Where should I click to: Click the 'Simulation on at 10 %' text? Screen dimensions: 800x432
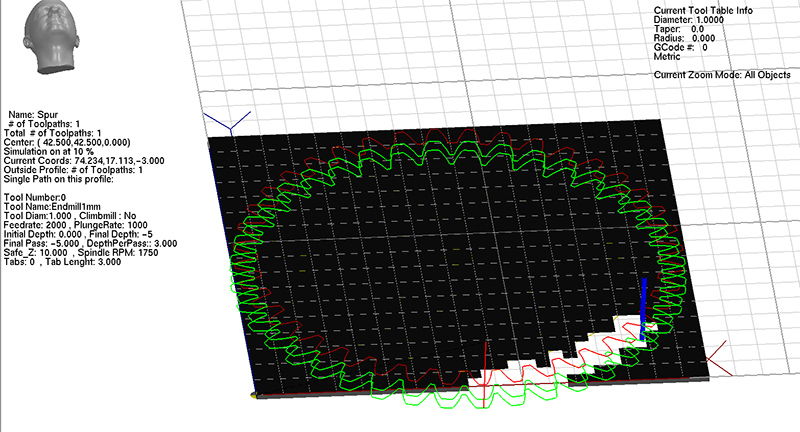point(58,151)
